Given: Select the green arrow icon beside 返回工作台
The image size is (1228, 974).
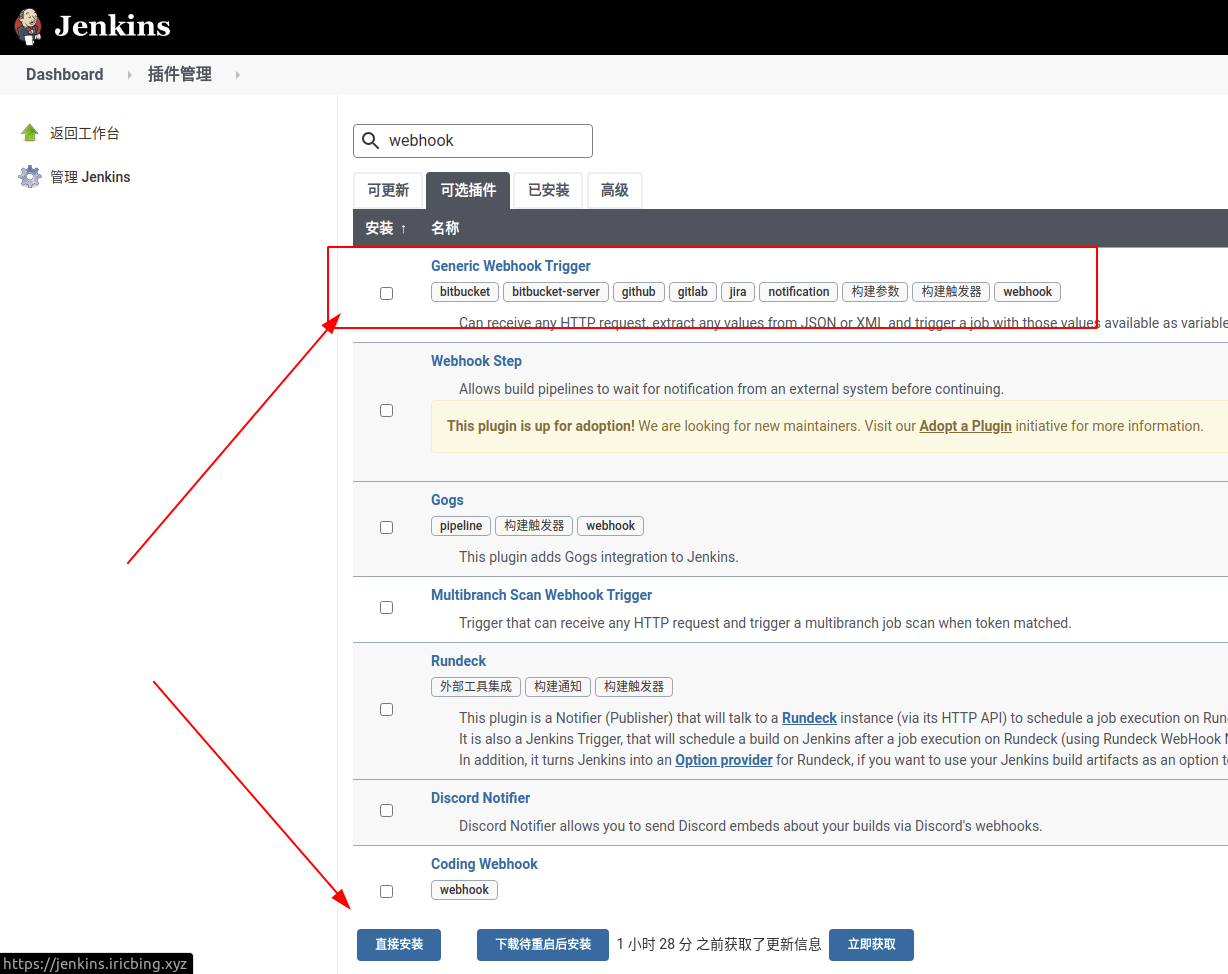Looking at the screenshot, I should click(x=30, y=131).
